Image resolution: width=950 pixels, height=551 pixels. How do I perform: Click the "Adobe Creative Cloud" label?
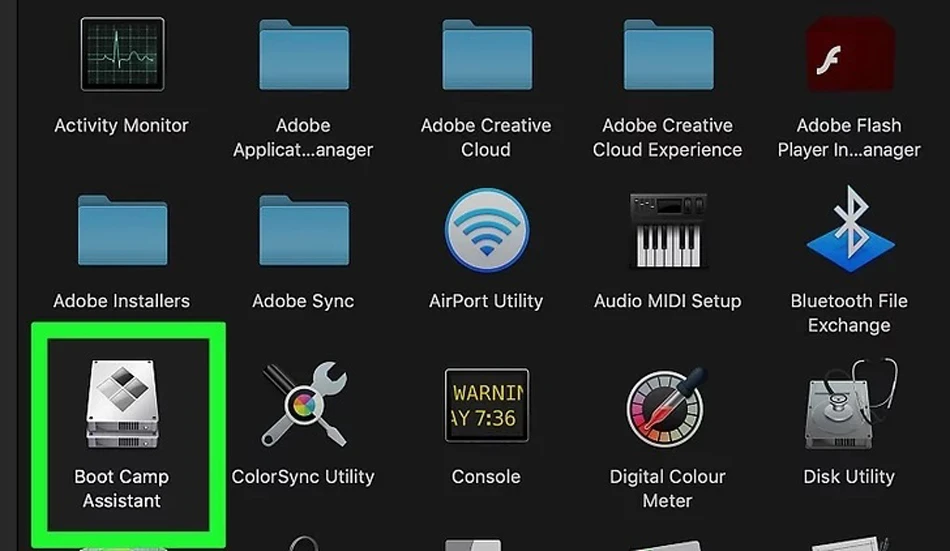(486, 138)
